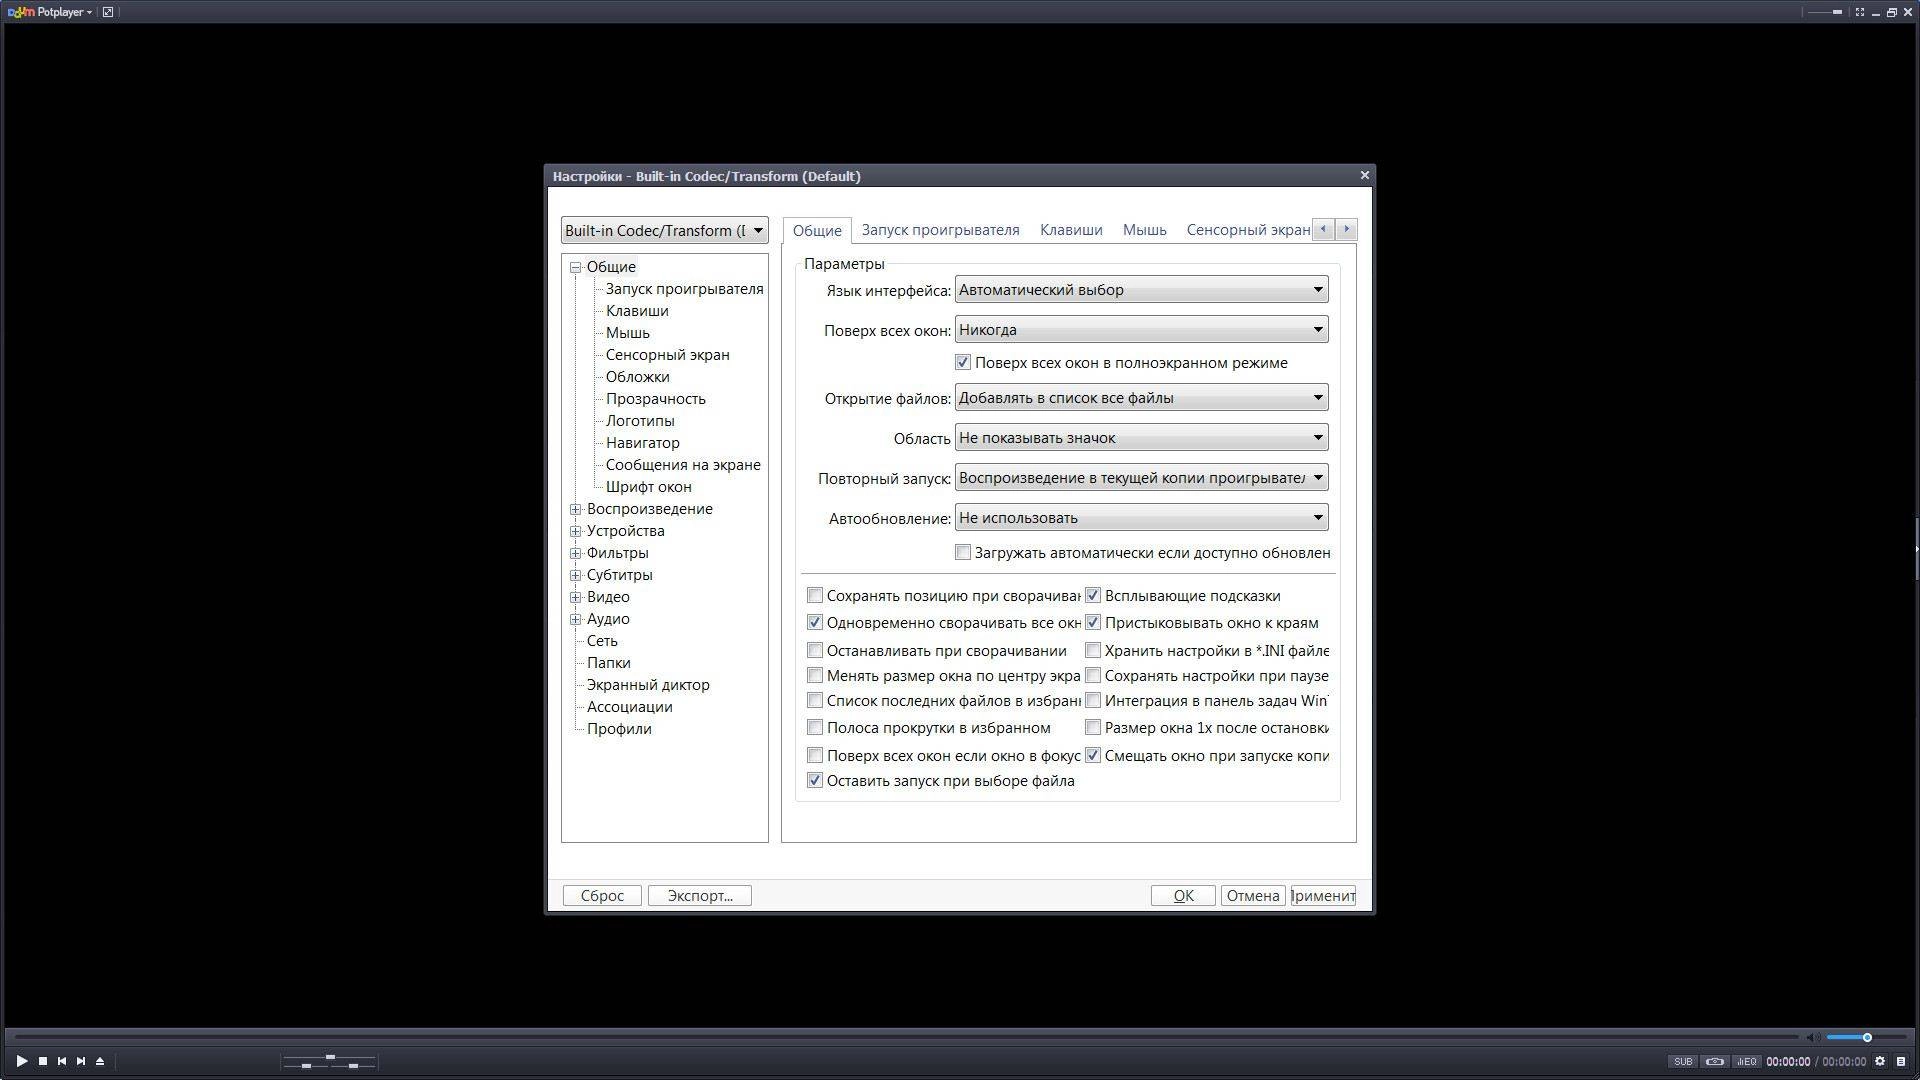Switch to the Мышь tab
The image size is (1920, 1080).
[1144, 230]
